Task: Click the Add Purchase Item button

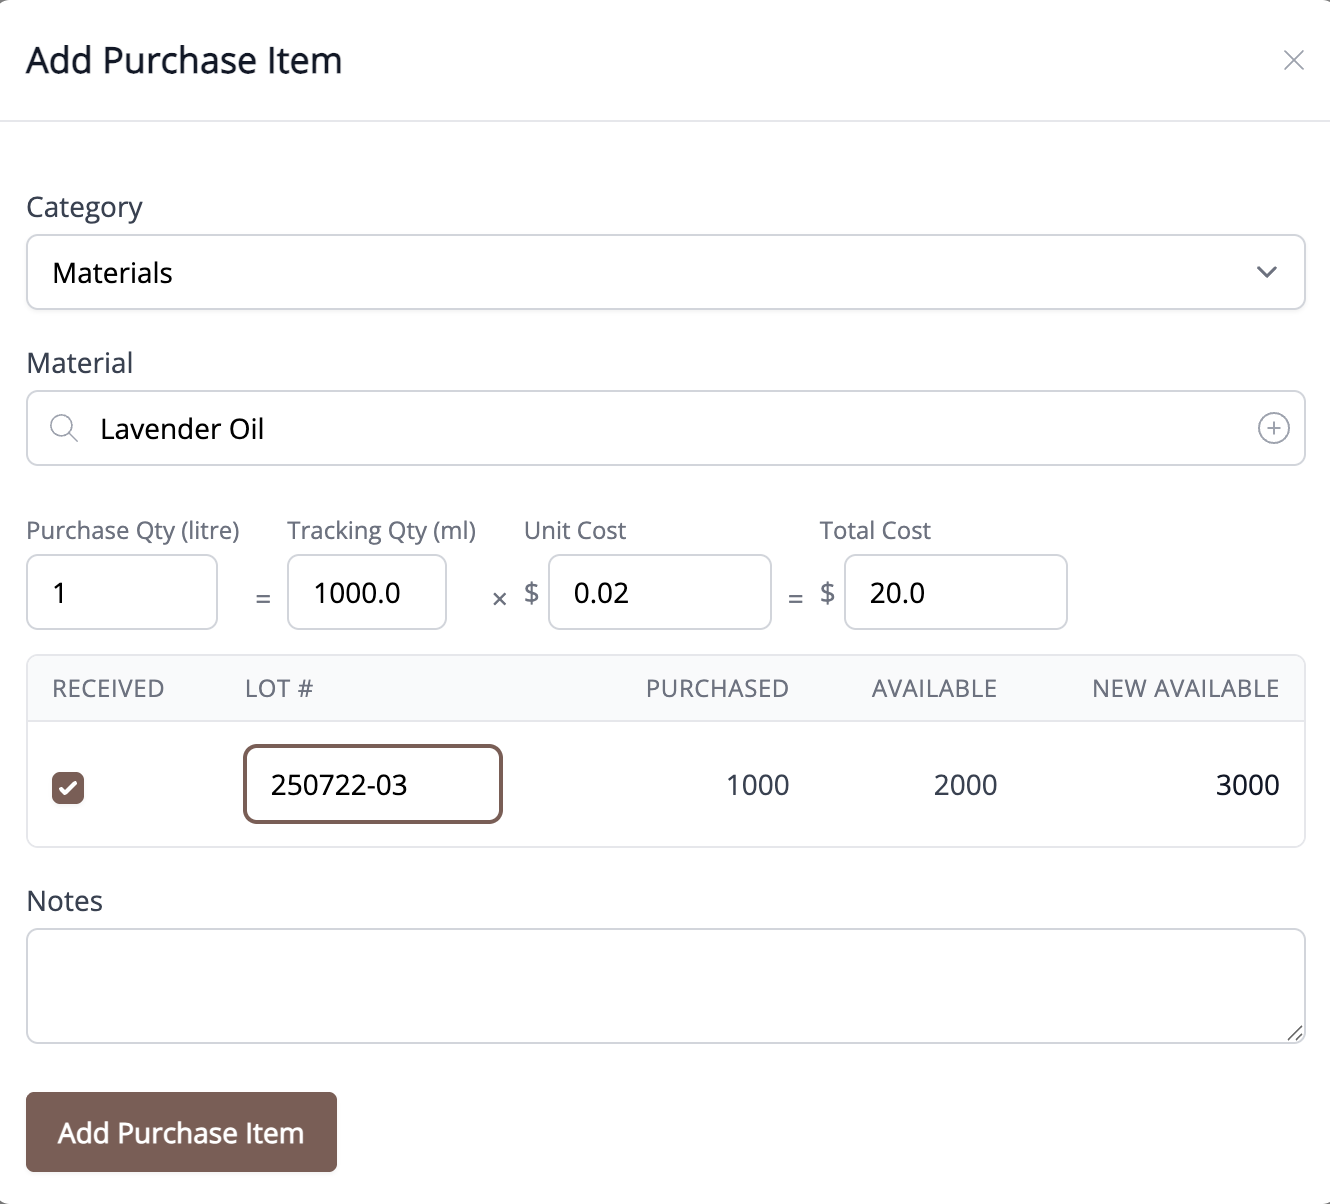Action: coord(181,1132)
